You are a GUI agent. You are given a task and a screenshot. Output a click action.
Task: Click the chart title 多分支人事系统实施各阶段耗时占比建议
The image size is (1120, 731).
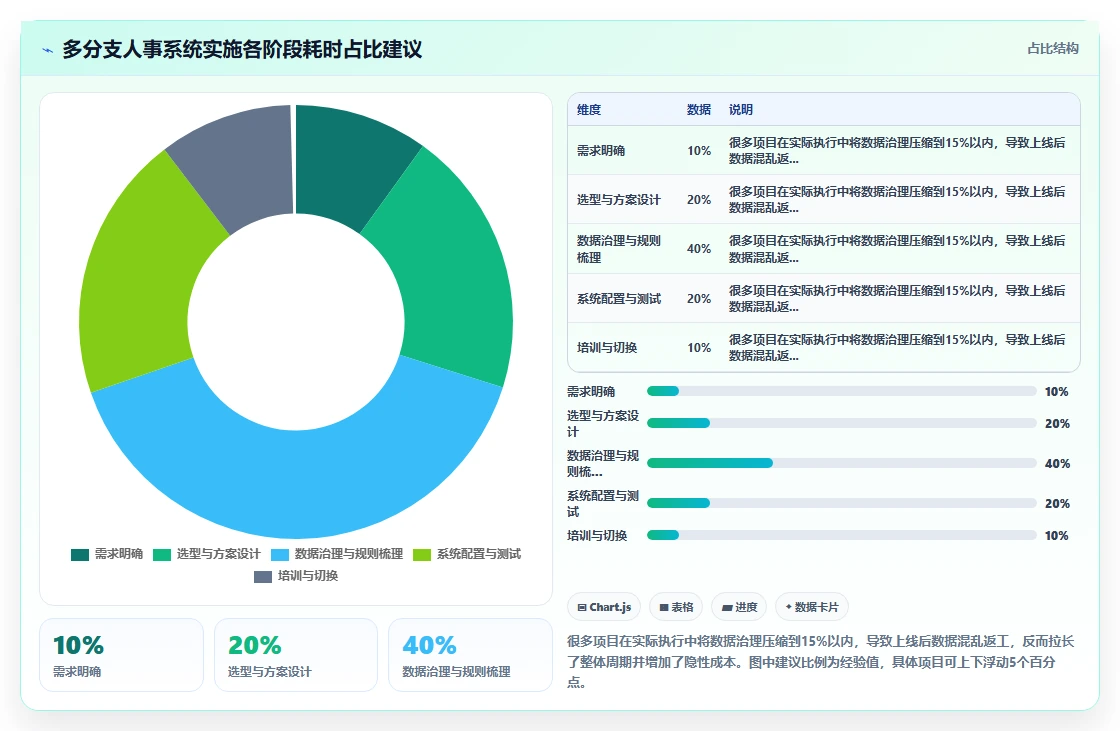[242, 49]
